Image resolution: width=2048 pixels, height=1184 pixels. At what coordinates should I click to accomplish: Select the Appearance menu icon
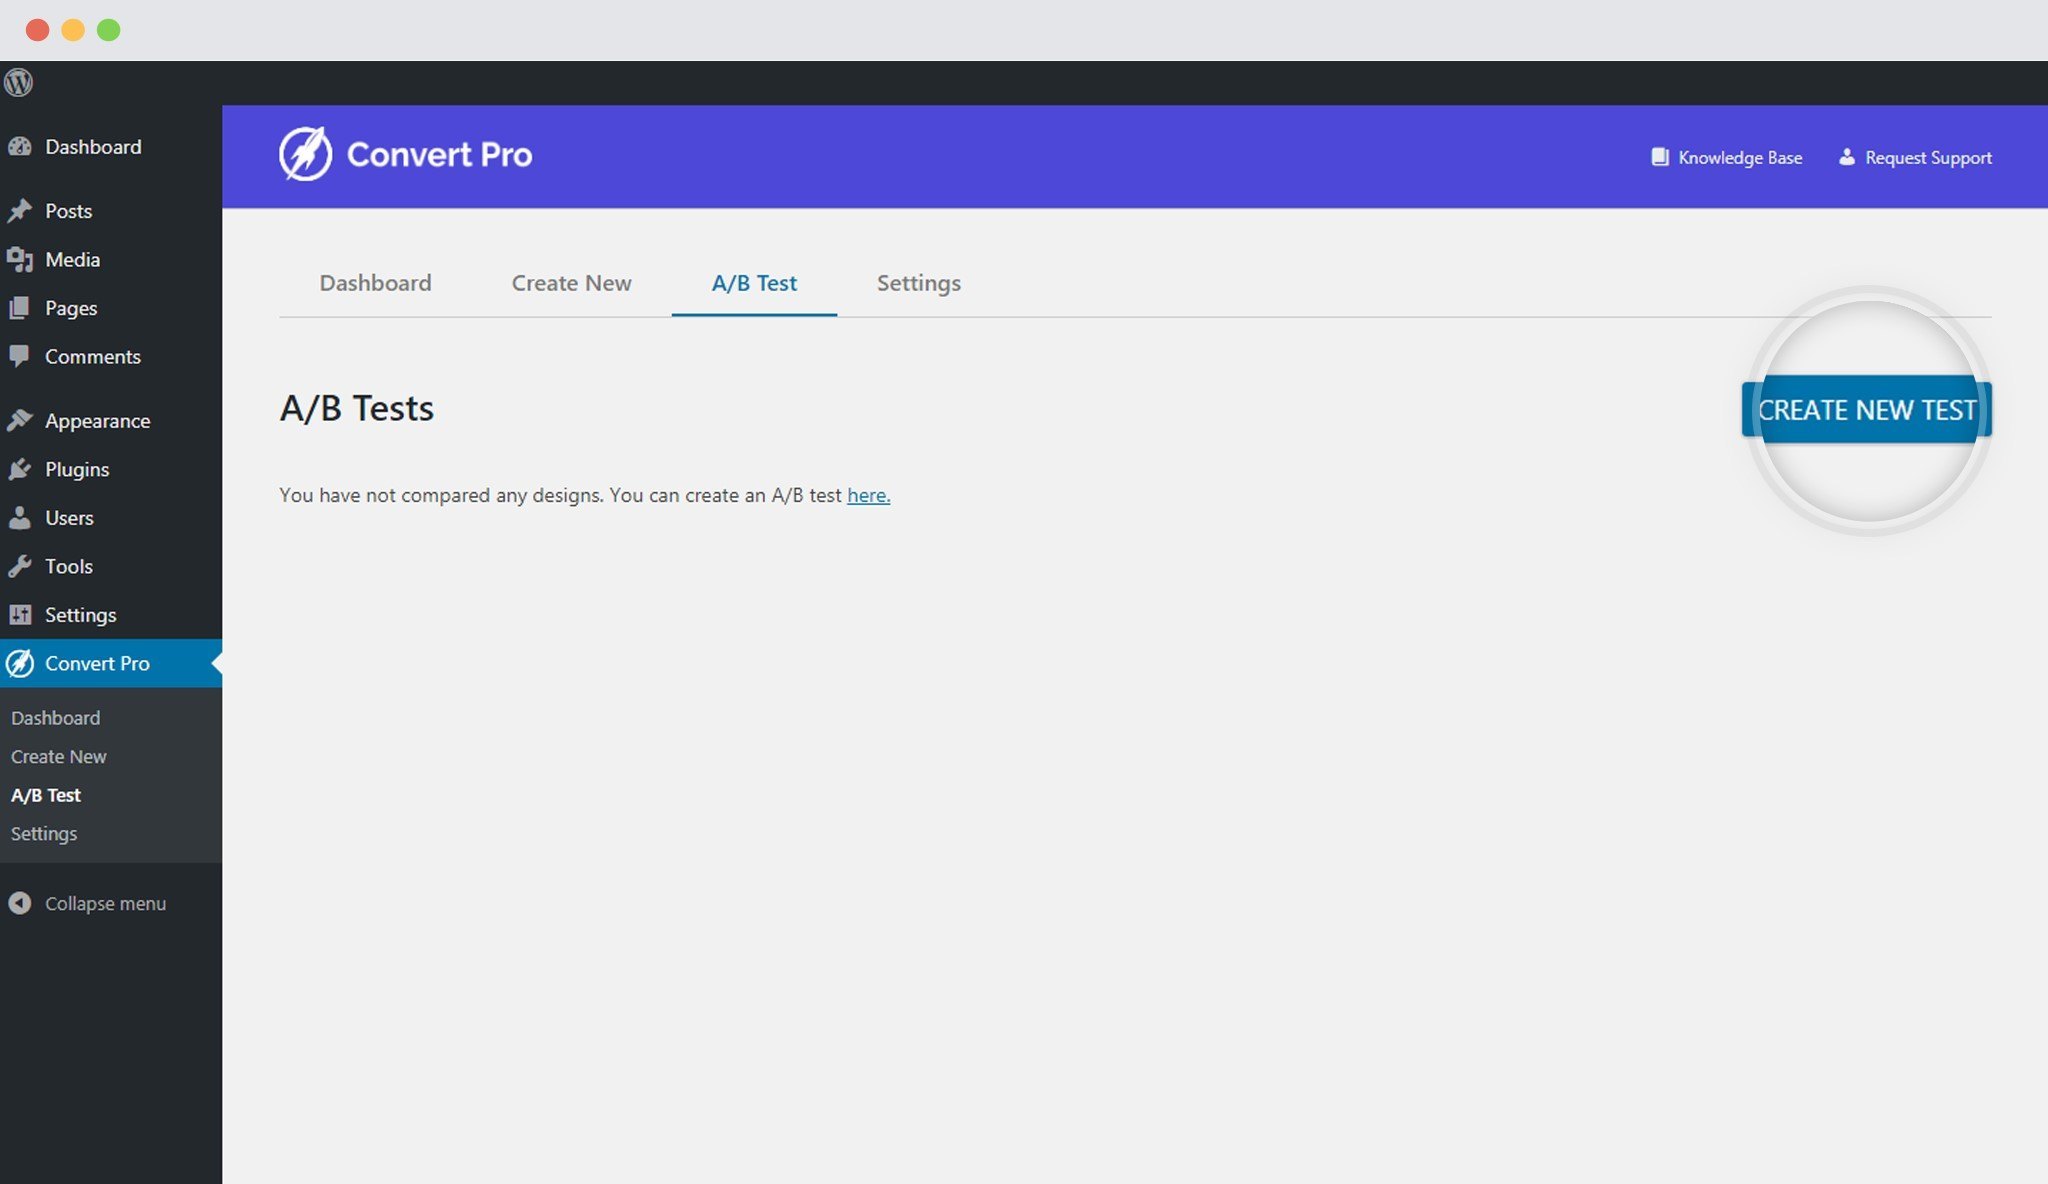click(21, 420)
